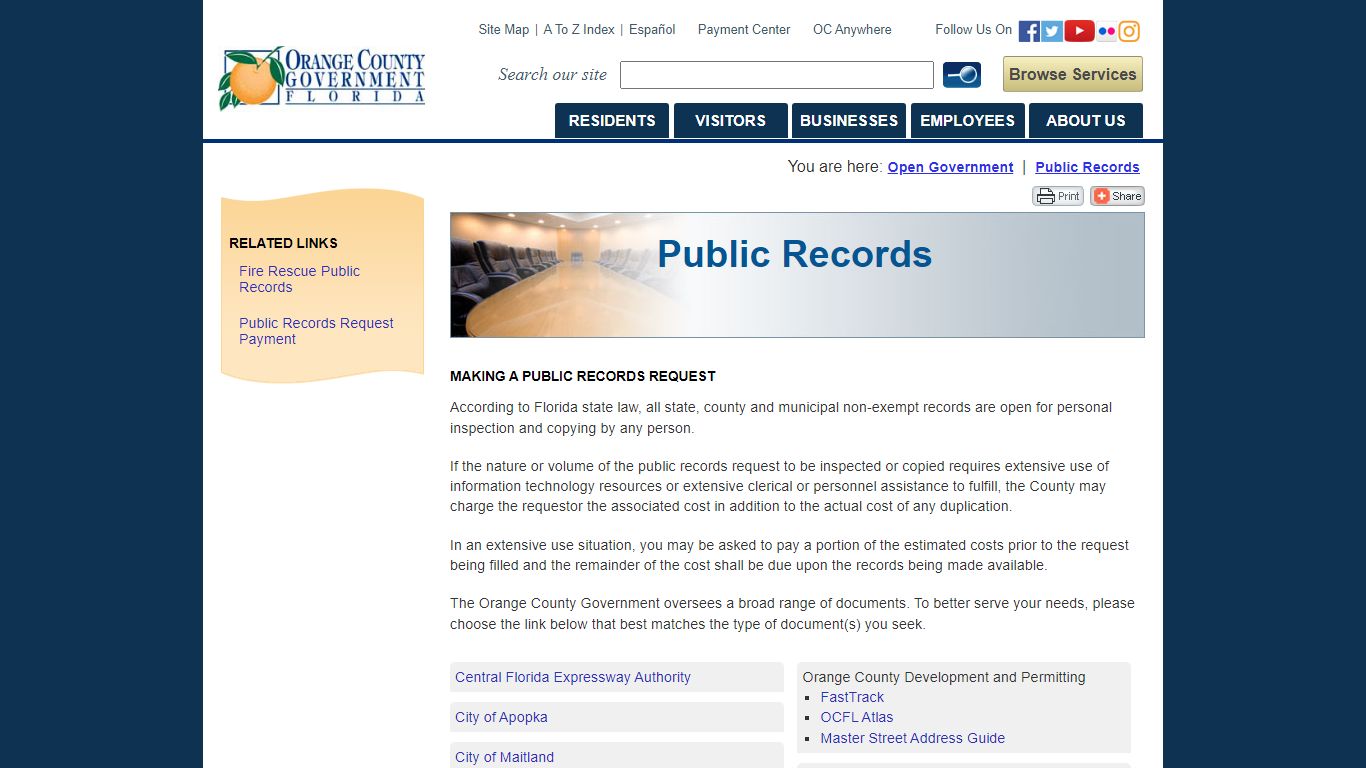Switch to Español

click(652, 30)
